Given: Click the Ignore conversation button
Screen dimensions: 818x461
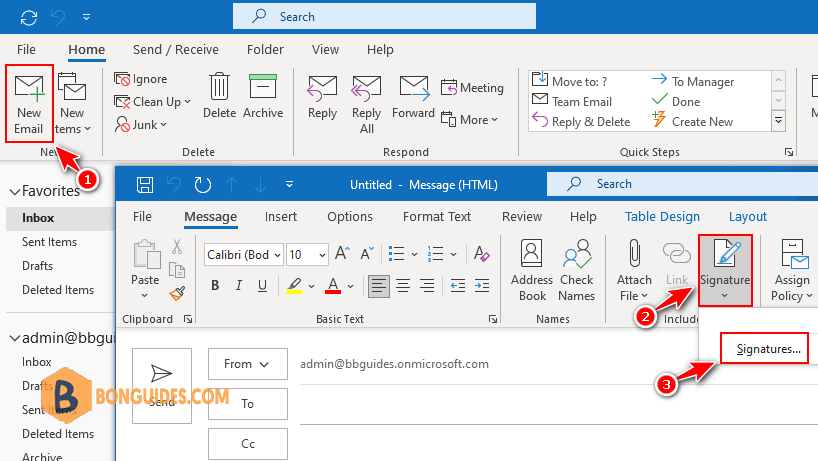Looking at the screenshot, I should pos(141,79).
